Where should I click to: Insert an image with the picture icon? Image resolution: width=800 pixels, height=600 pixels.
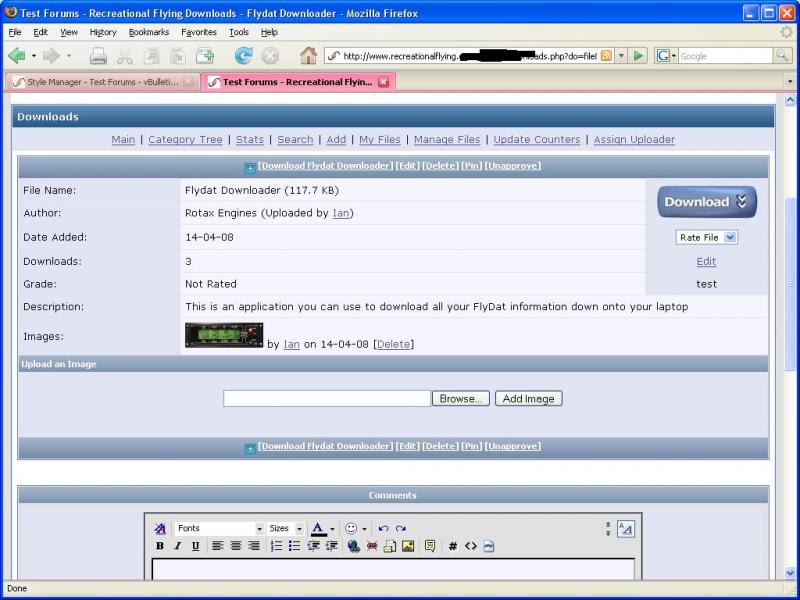click(x=408, y=546)
